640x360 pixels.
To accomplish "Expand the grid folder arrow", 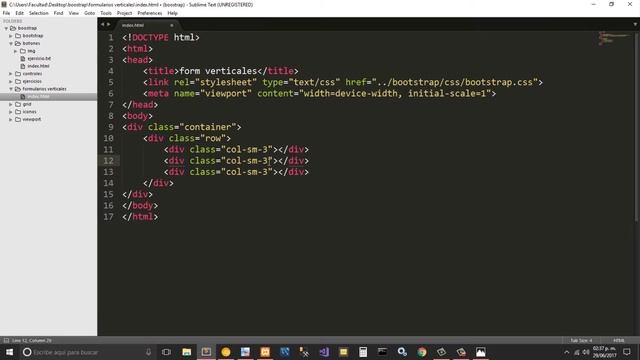I will (11, 104).
